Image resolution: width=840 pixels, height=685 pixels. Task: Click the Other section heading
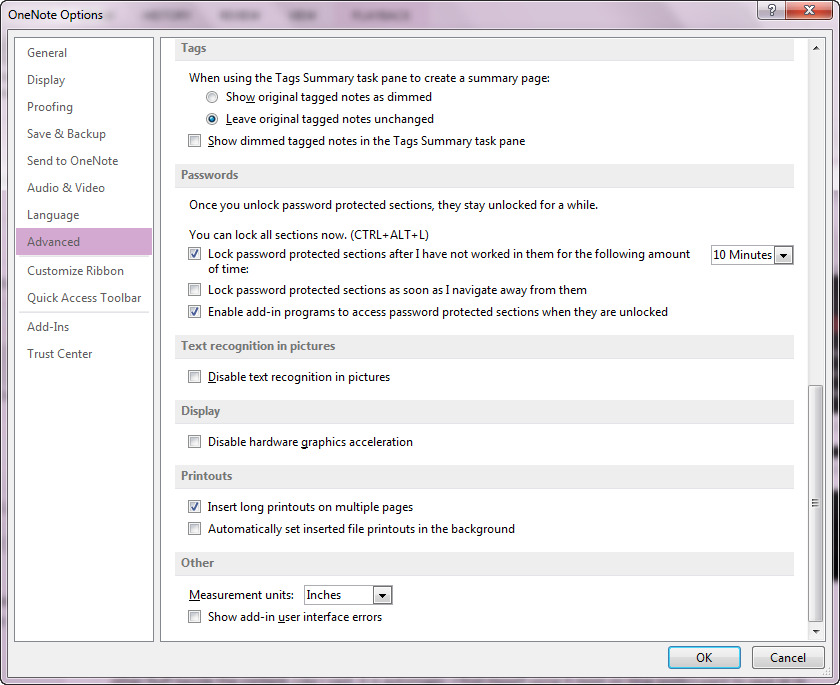click(197, 563)
